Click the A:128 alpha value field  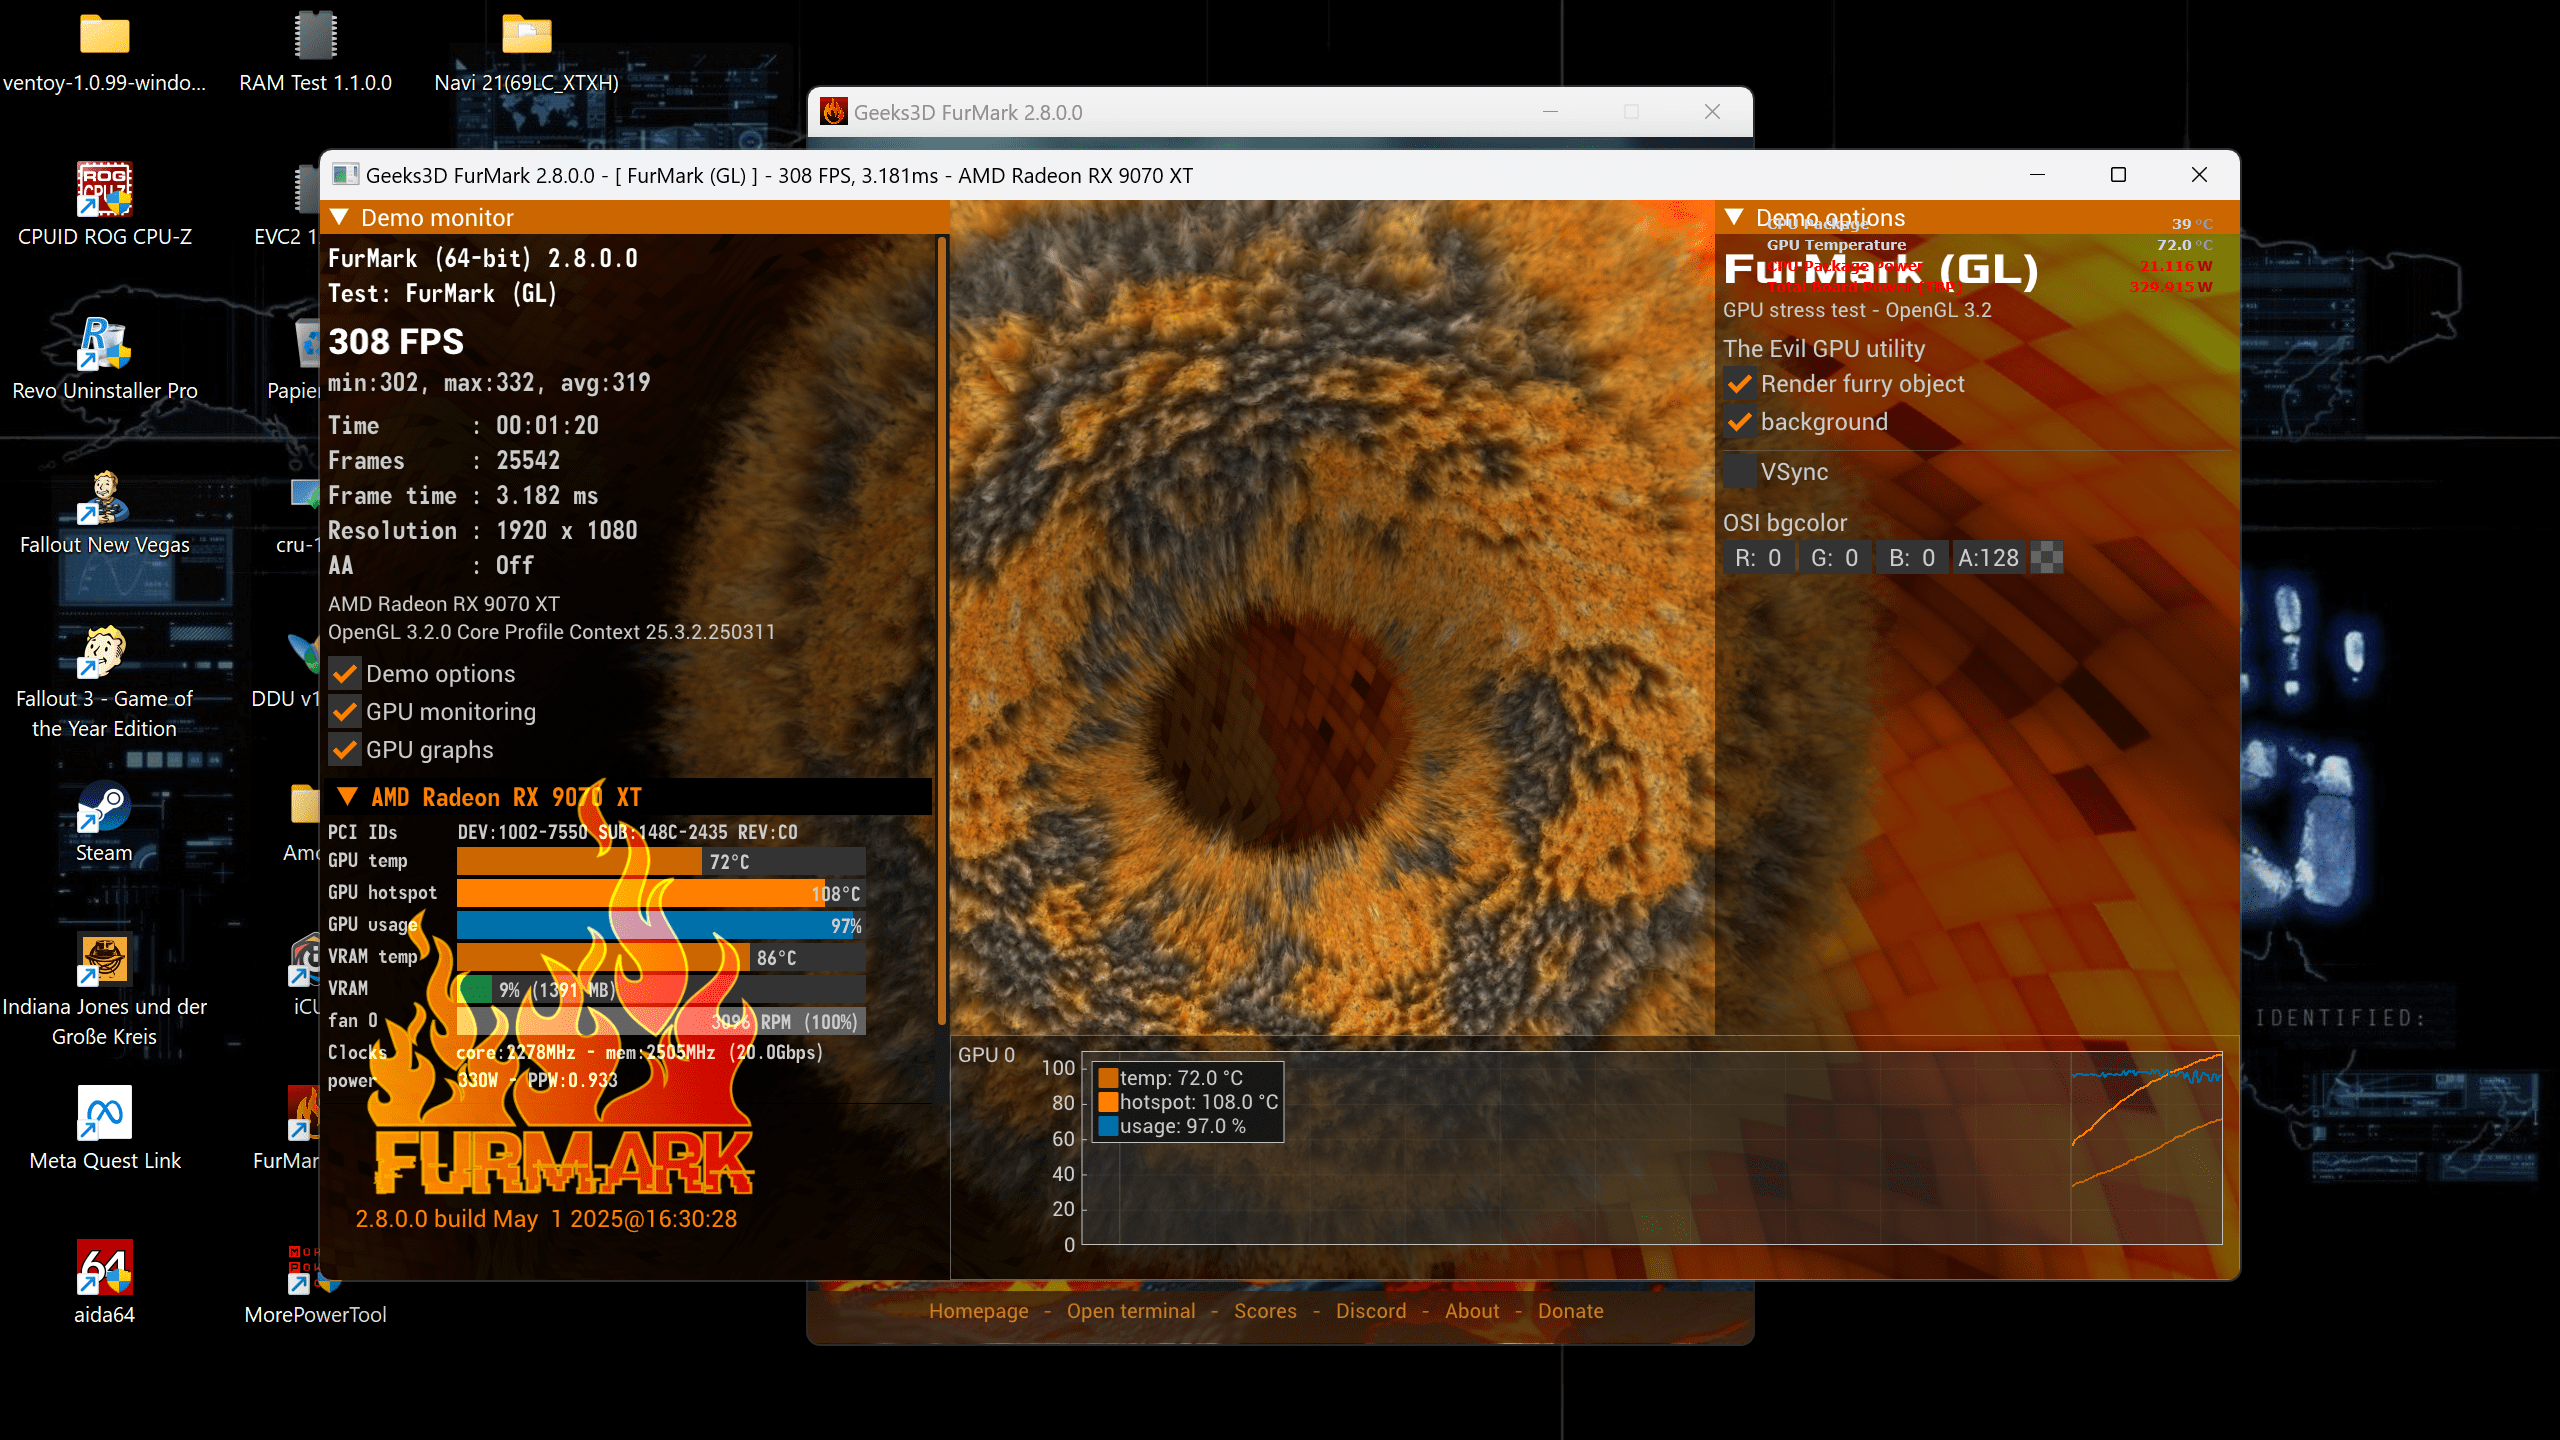click(1988, 558)
